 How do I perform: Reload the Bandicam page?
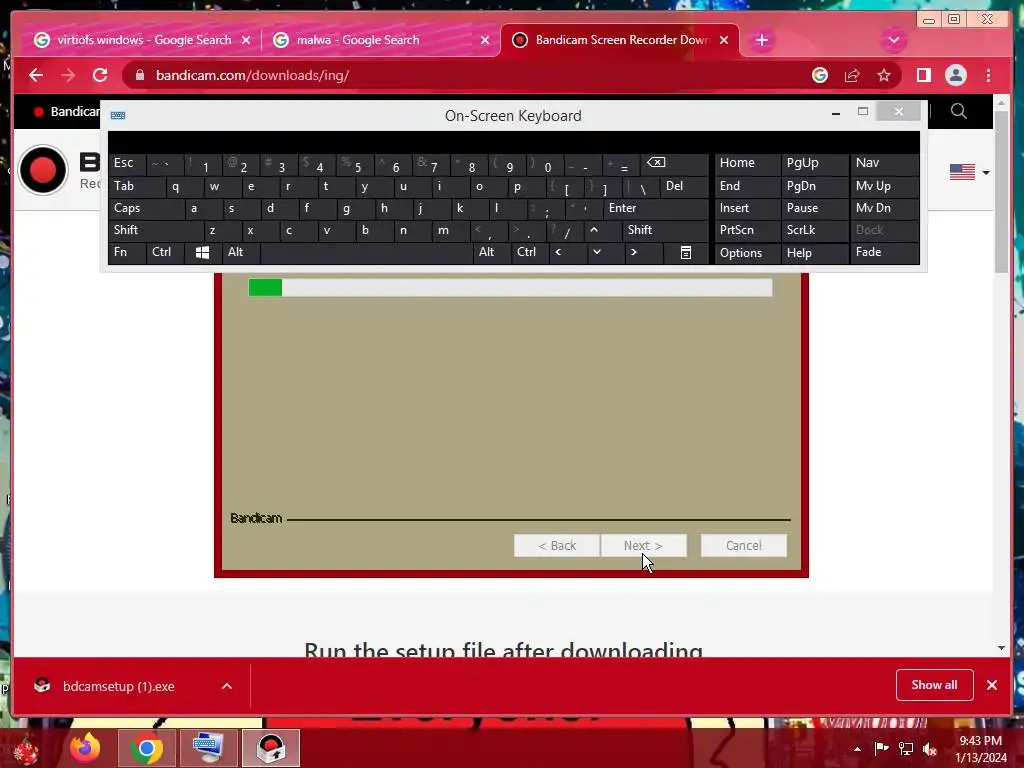[x=100, y=75]
